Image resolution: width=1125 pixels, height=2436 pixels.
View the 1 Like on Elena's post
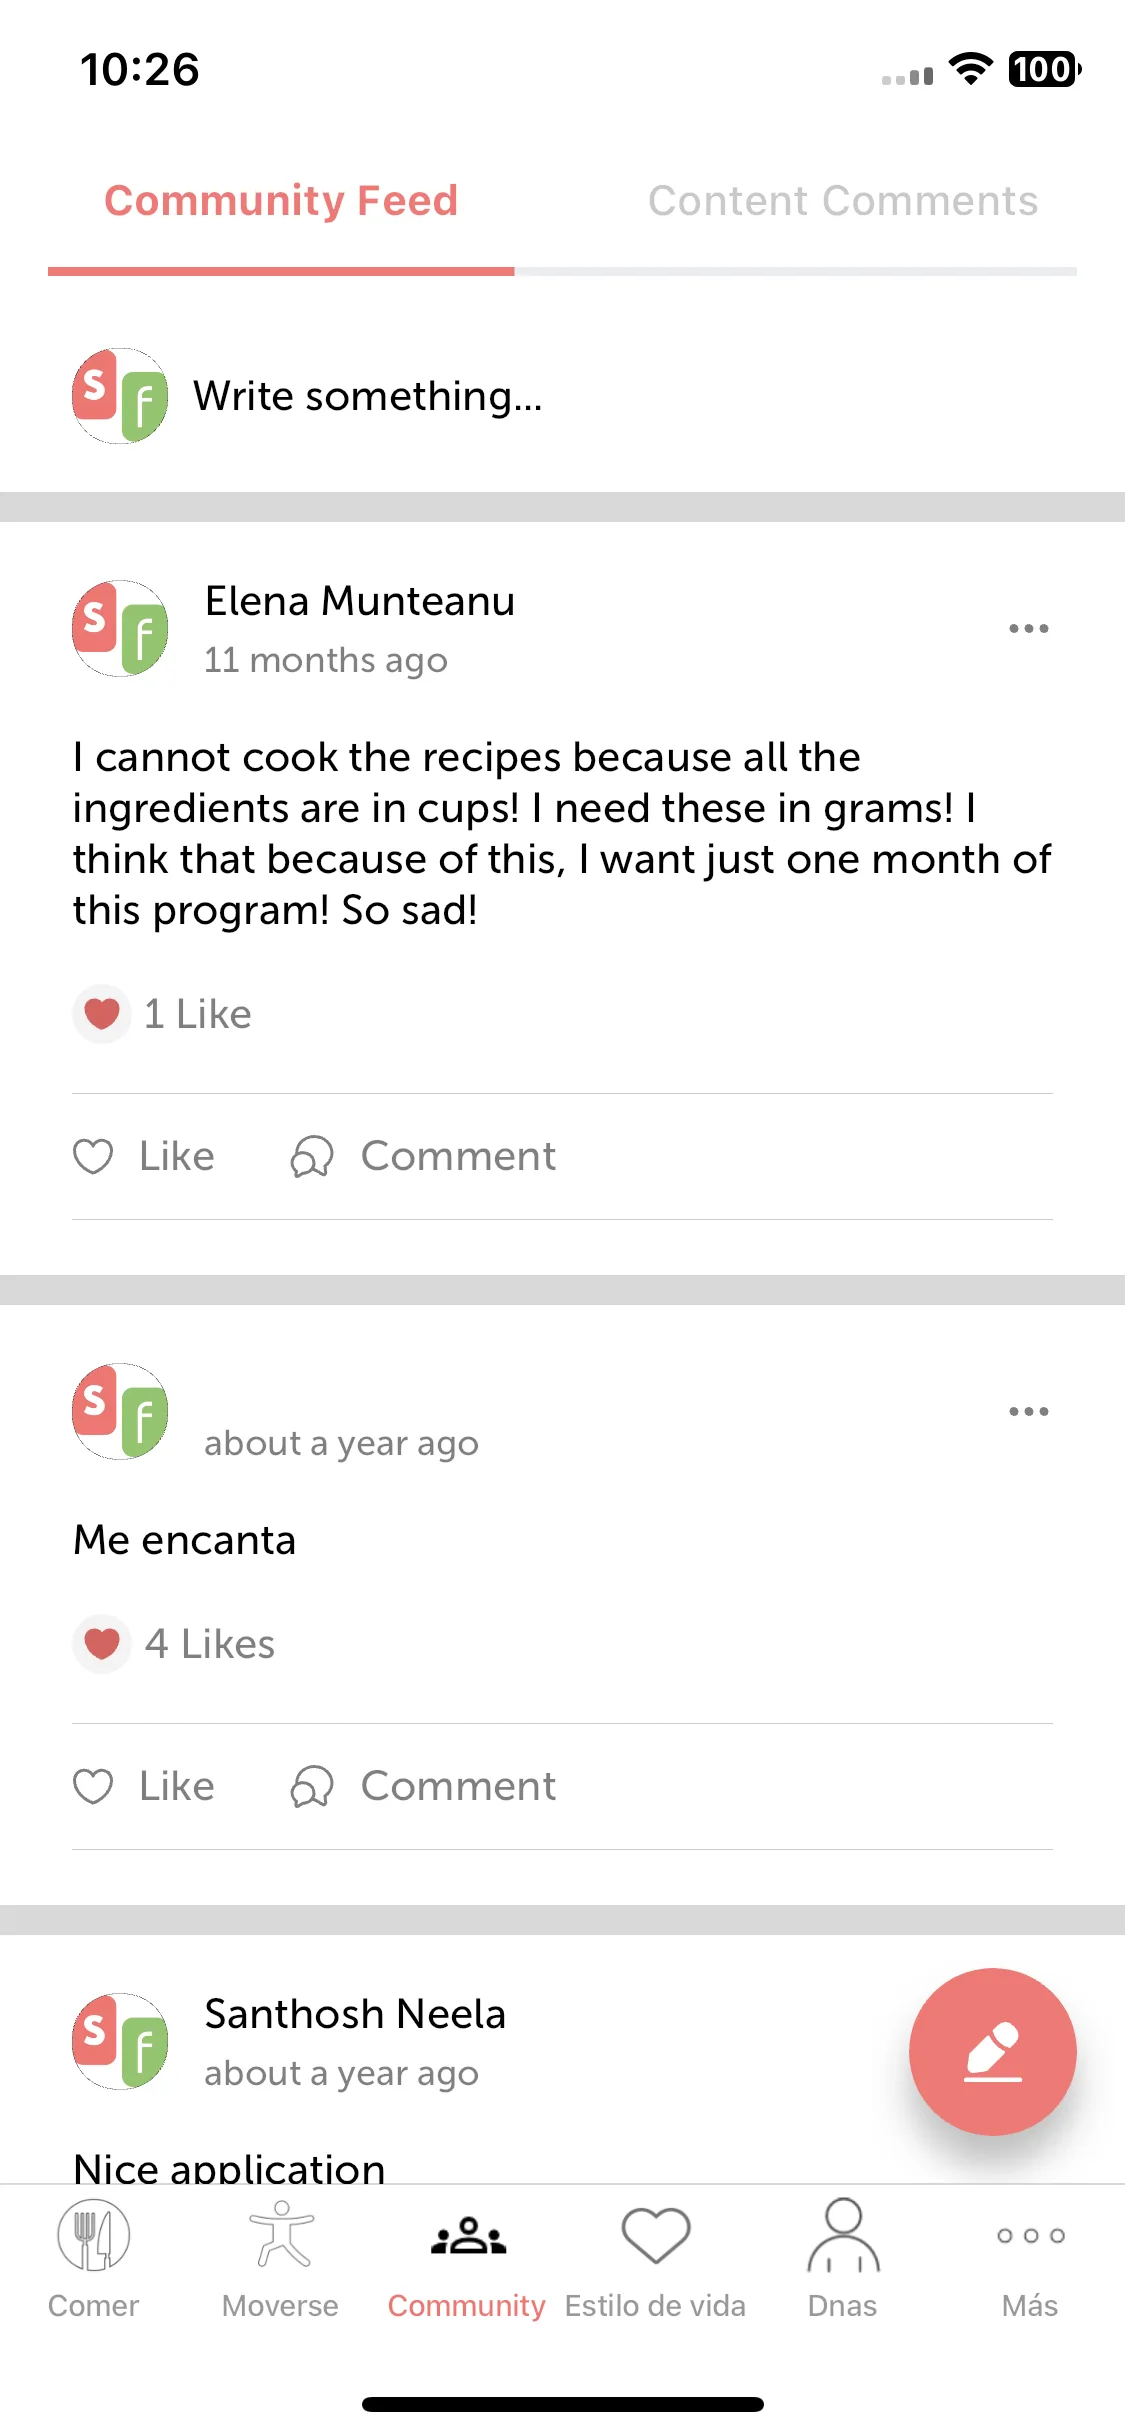pyautogui.click(x=162, y=1014)
